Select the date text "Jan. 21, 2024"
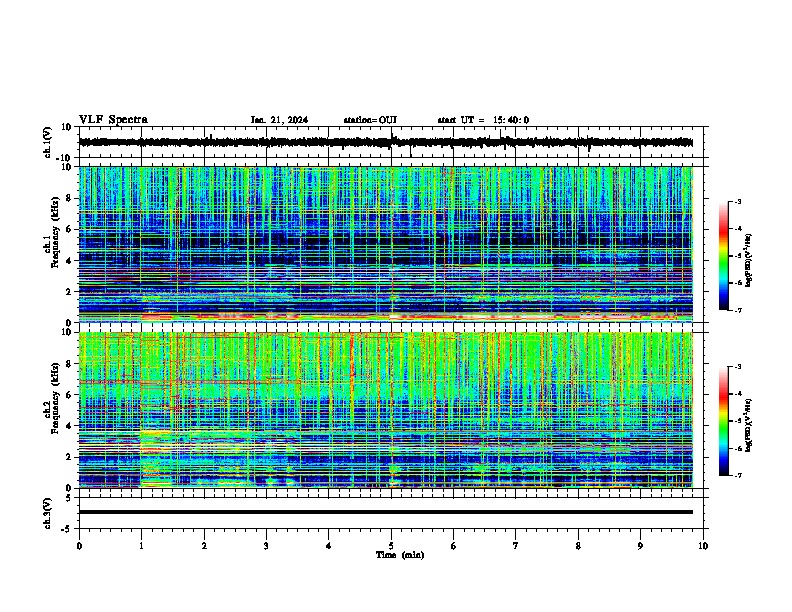792x612 pixels. pyautogui.click(x=279, y=120)
